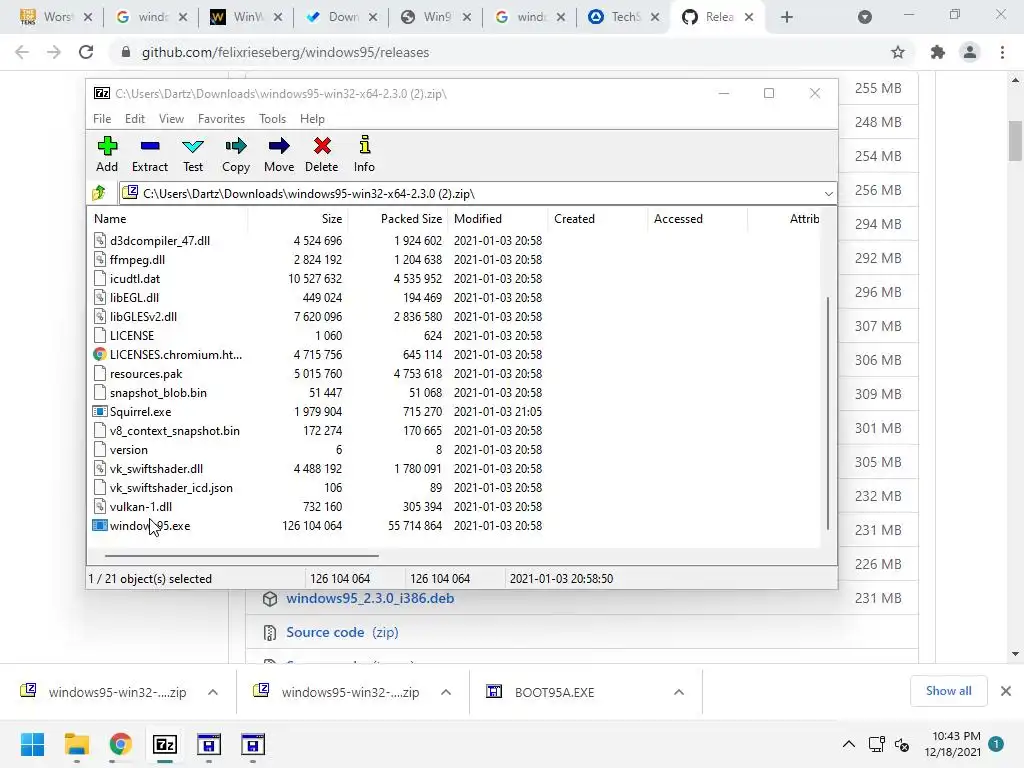
Task: Select the v8_context_snapshot.bin file
Action: (x=174, y=430)
